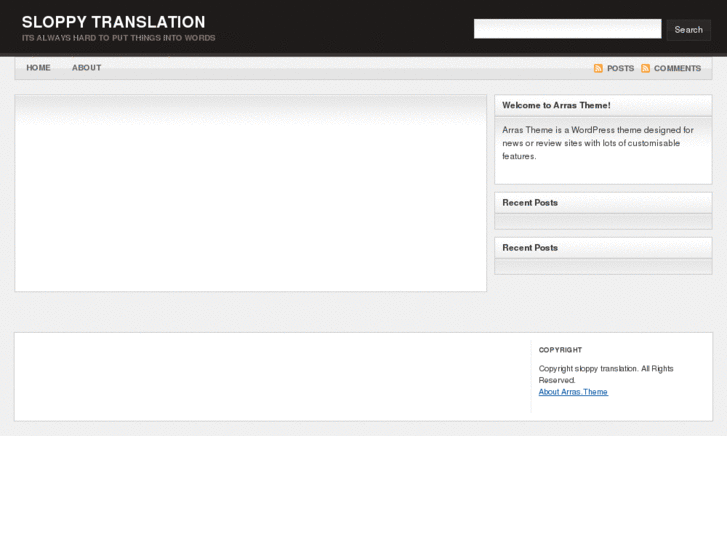Click the empty list under lower Recent Posts

[x=603, y=266]
